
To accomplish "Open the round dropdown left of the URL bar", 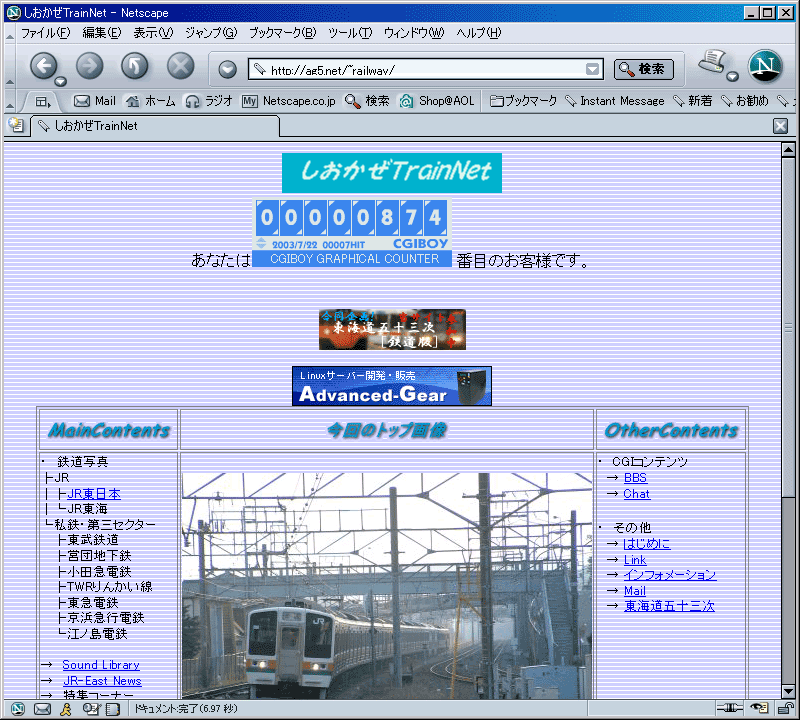I will tap(228, 69).
